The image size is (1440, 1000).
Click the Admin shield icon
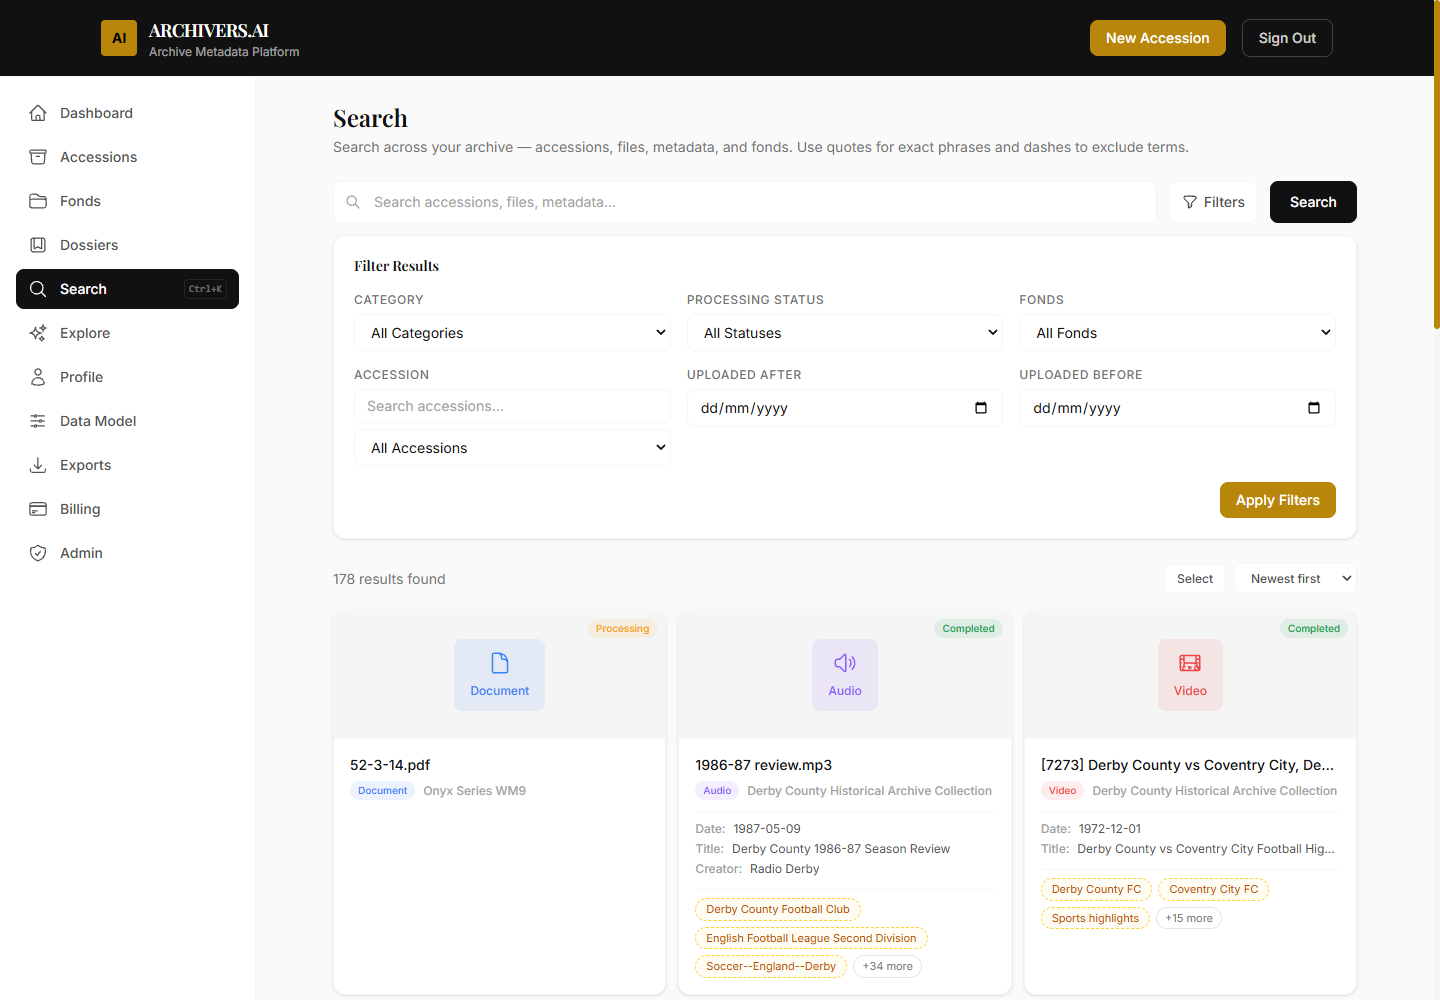pyautogui.click(x=38, y=553)
